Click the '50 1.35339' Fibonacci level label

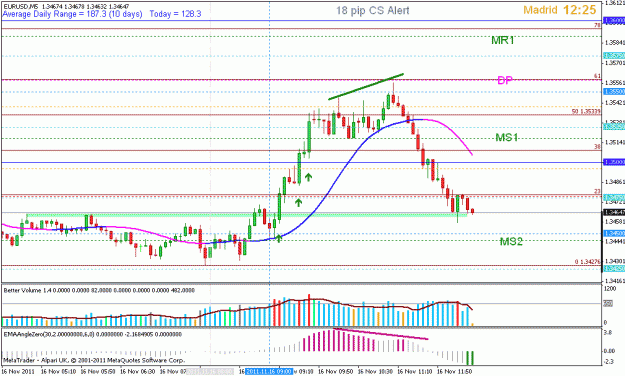point(586,111)
